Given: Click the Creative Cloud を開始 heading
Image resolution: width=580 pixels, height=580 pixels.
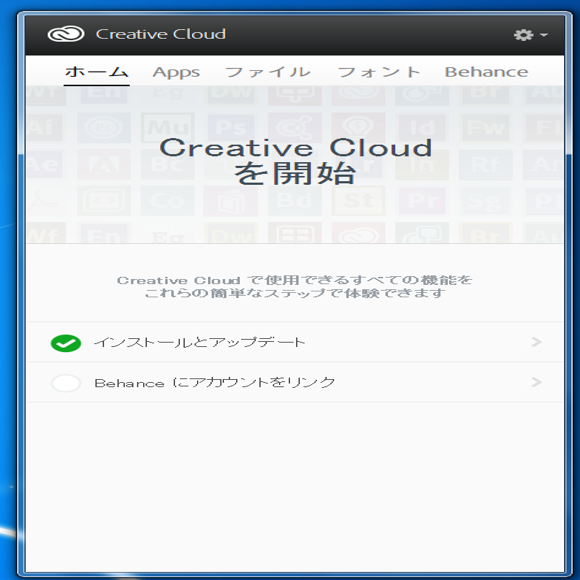Looking at the screenshot, I should (295, 161).
